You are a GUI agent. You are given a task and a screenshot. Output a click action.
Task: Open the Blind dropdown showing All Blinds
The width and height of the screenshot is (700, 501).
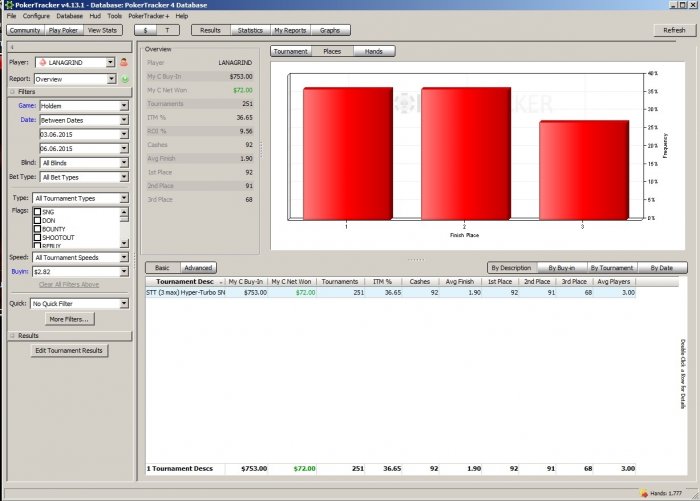(x=124, y=163)
